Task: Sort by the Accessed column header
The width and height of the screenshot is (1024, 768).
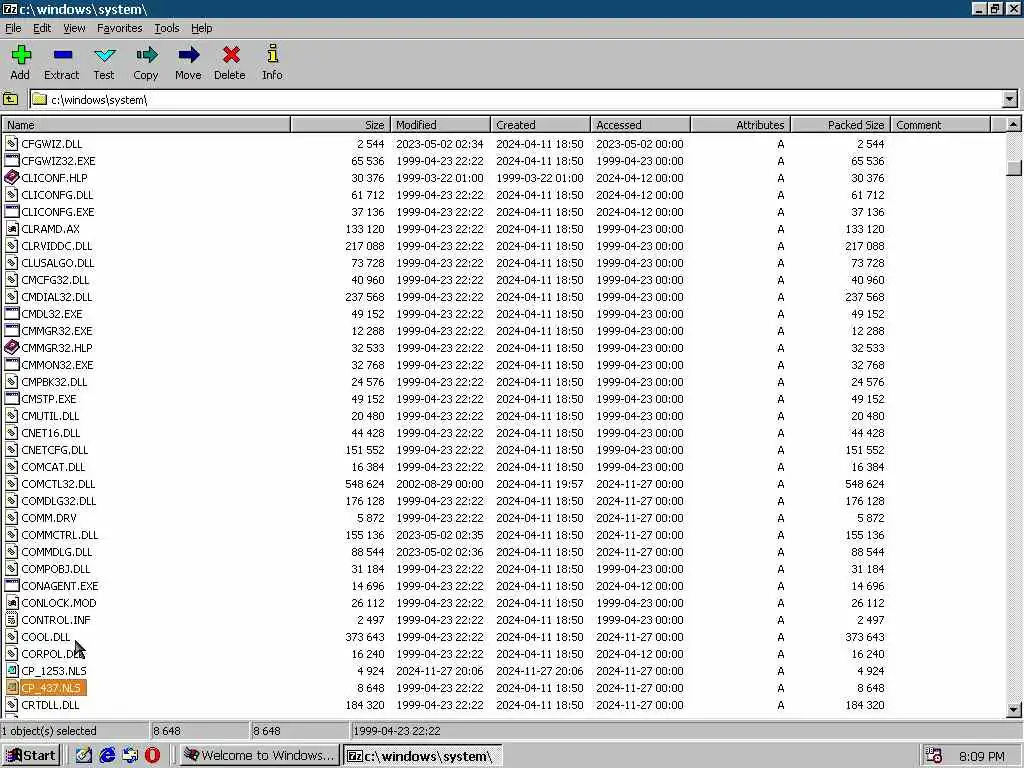Action: click(640, 125)
